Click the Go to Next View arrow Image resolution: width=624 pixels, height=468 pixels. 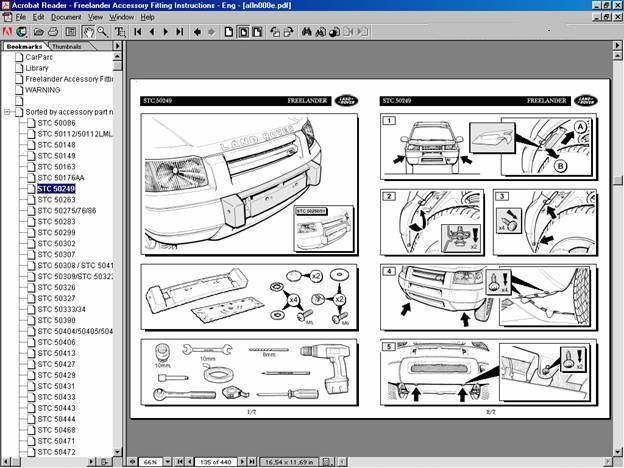click(x=211, y=32)
